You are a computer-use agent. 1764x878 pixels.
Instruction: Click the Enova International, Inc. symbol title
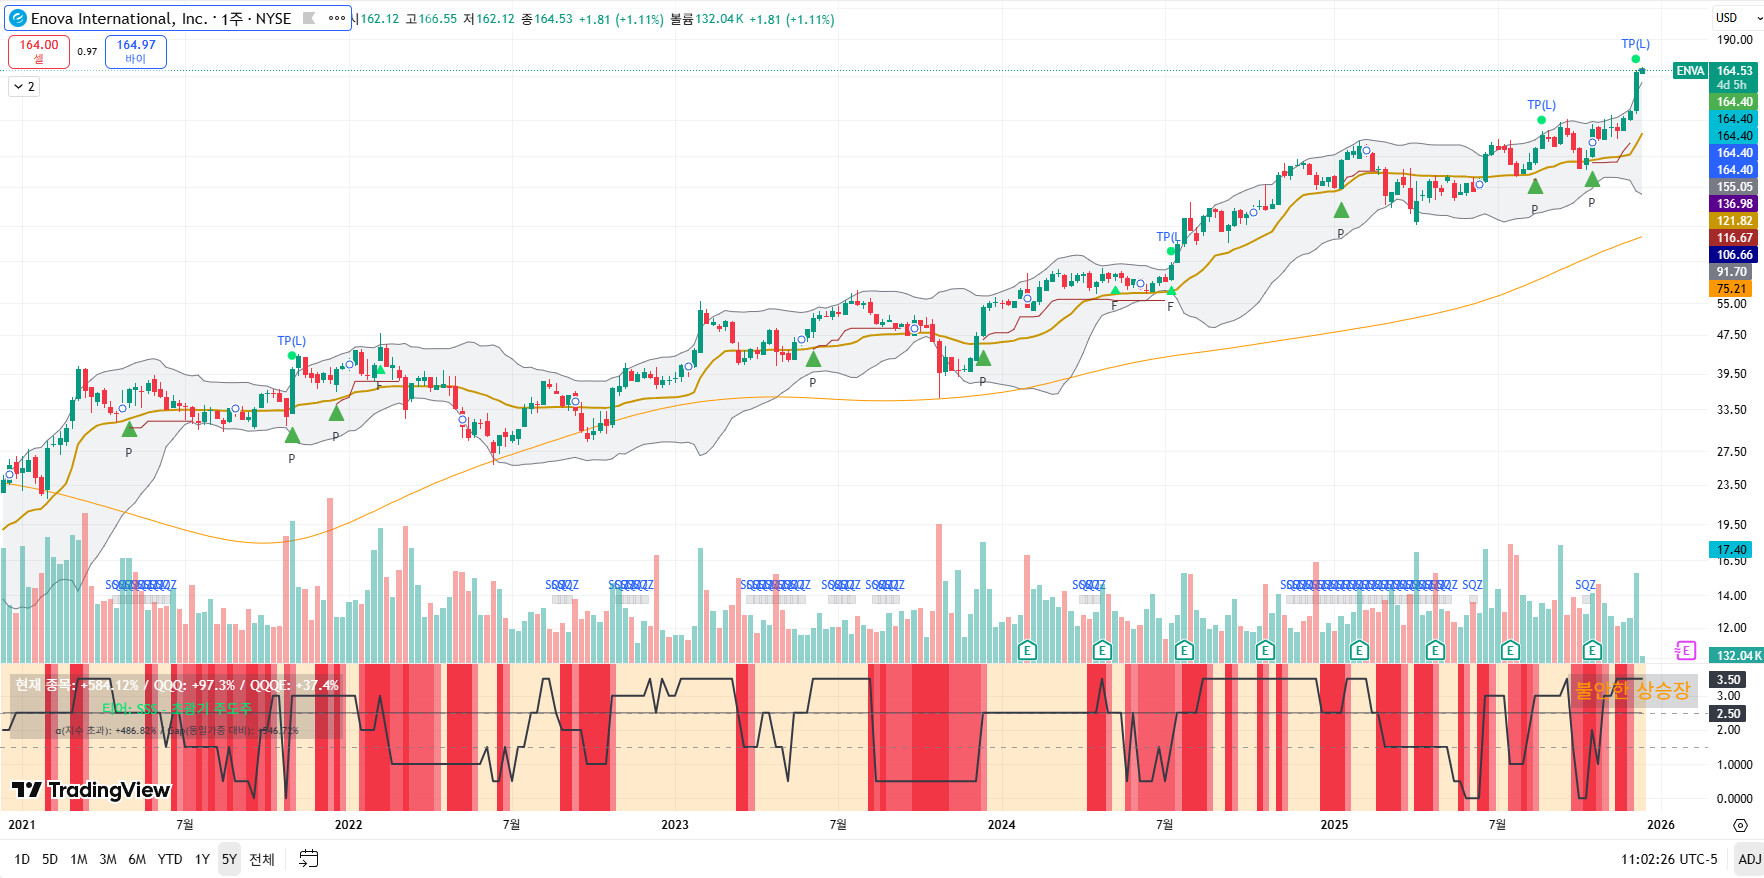click(120, 18)
